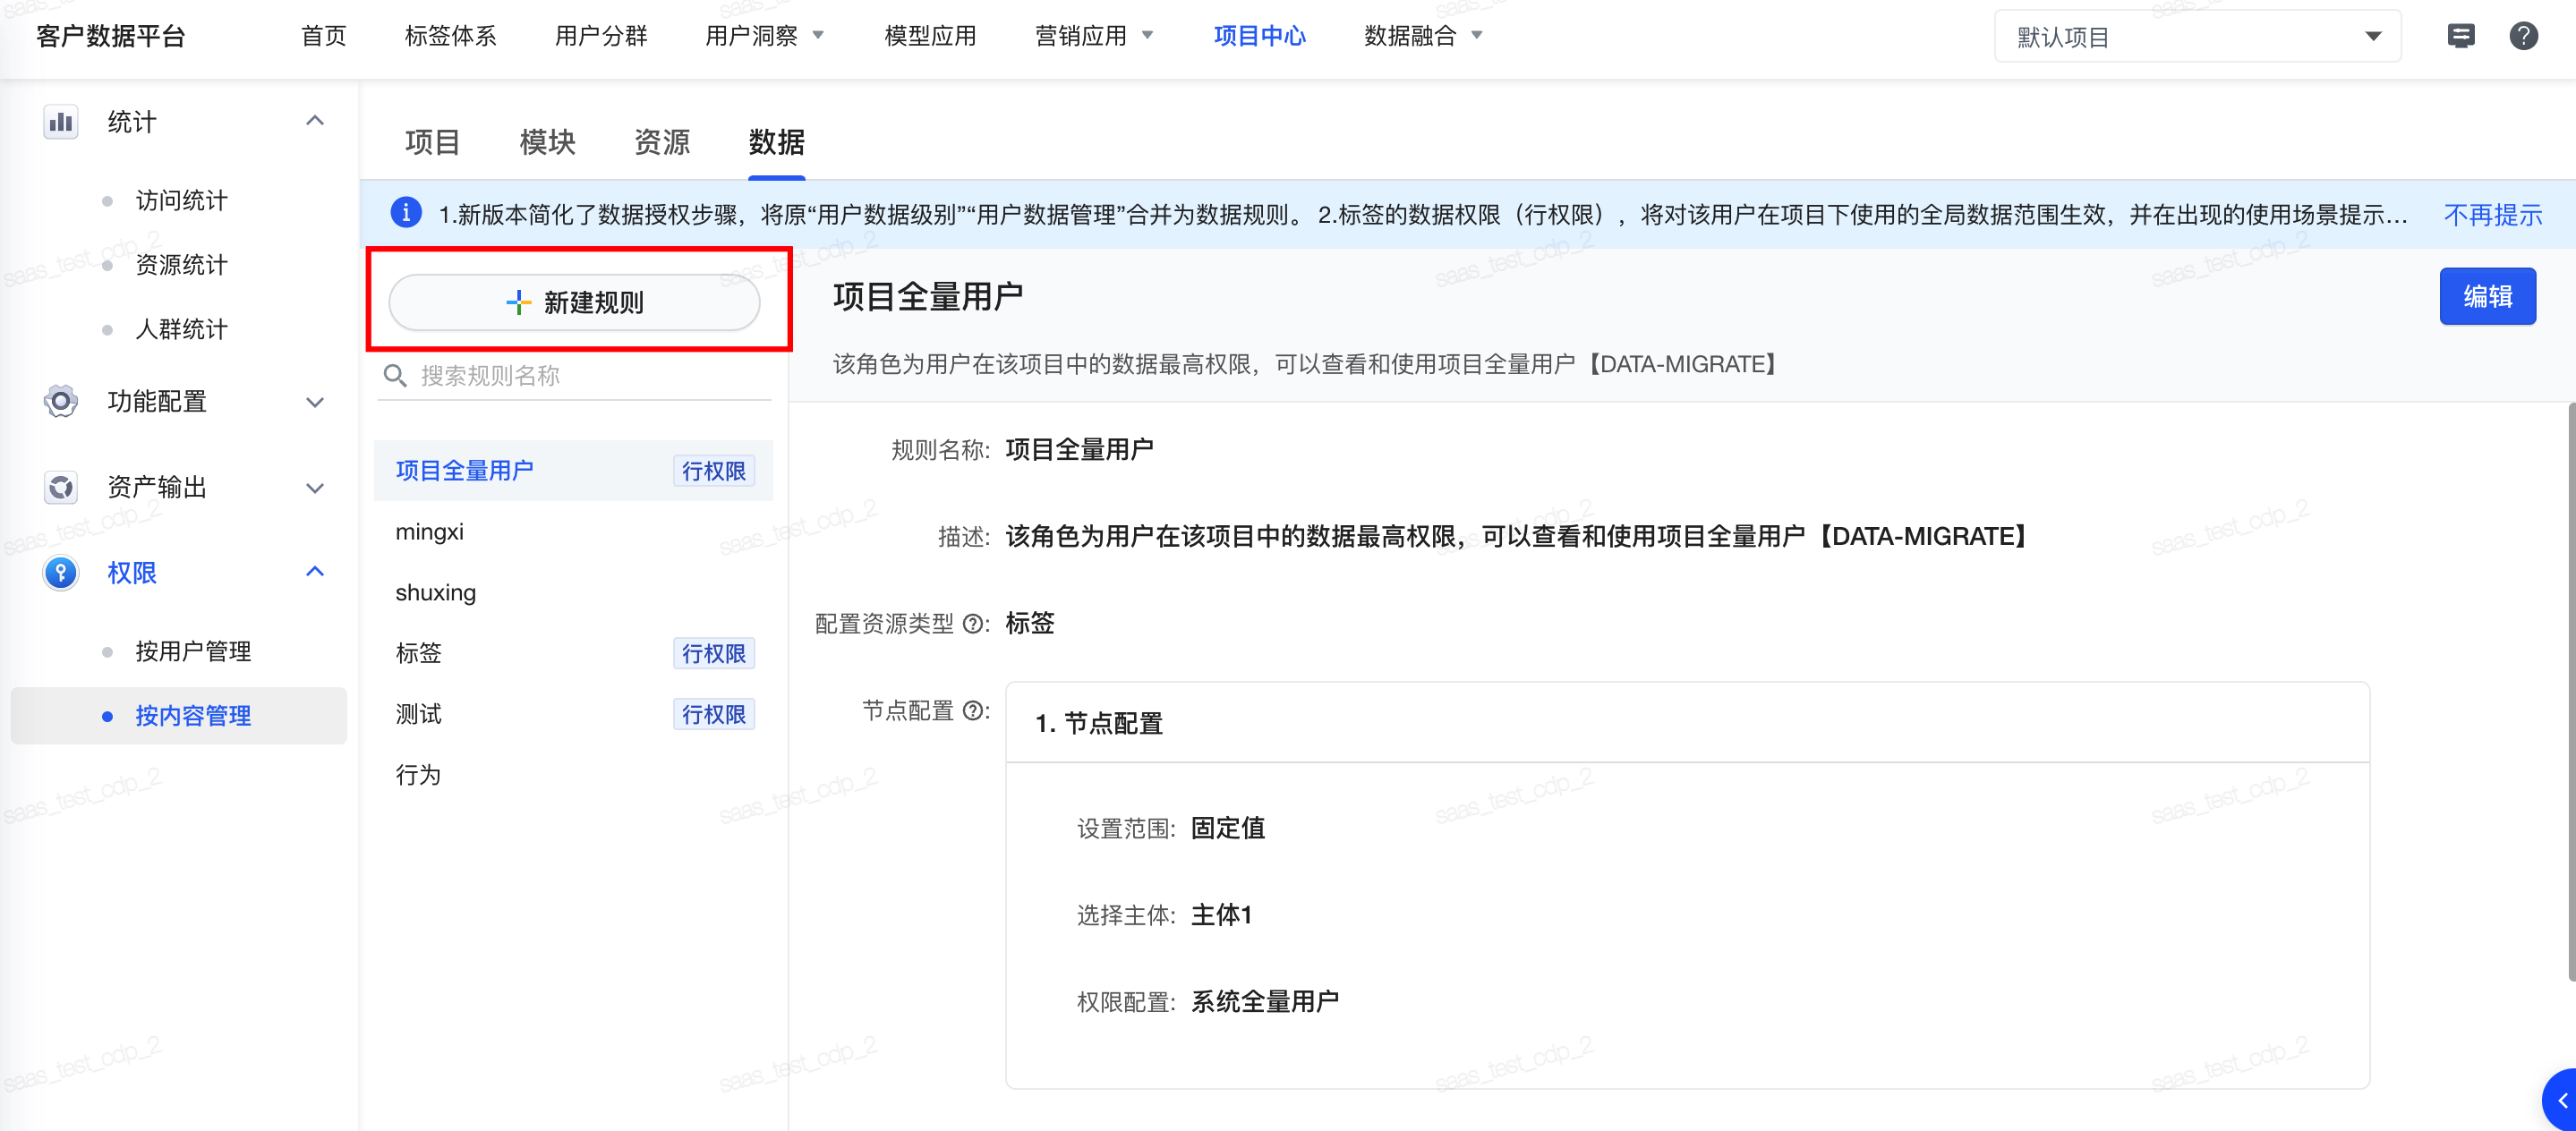The height and width of the screenshot is (1131, 2576).
Task: Click the blue info icon in banner
Action: 405,213
